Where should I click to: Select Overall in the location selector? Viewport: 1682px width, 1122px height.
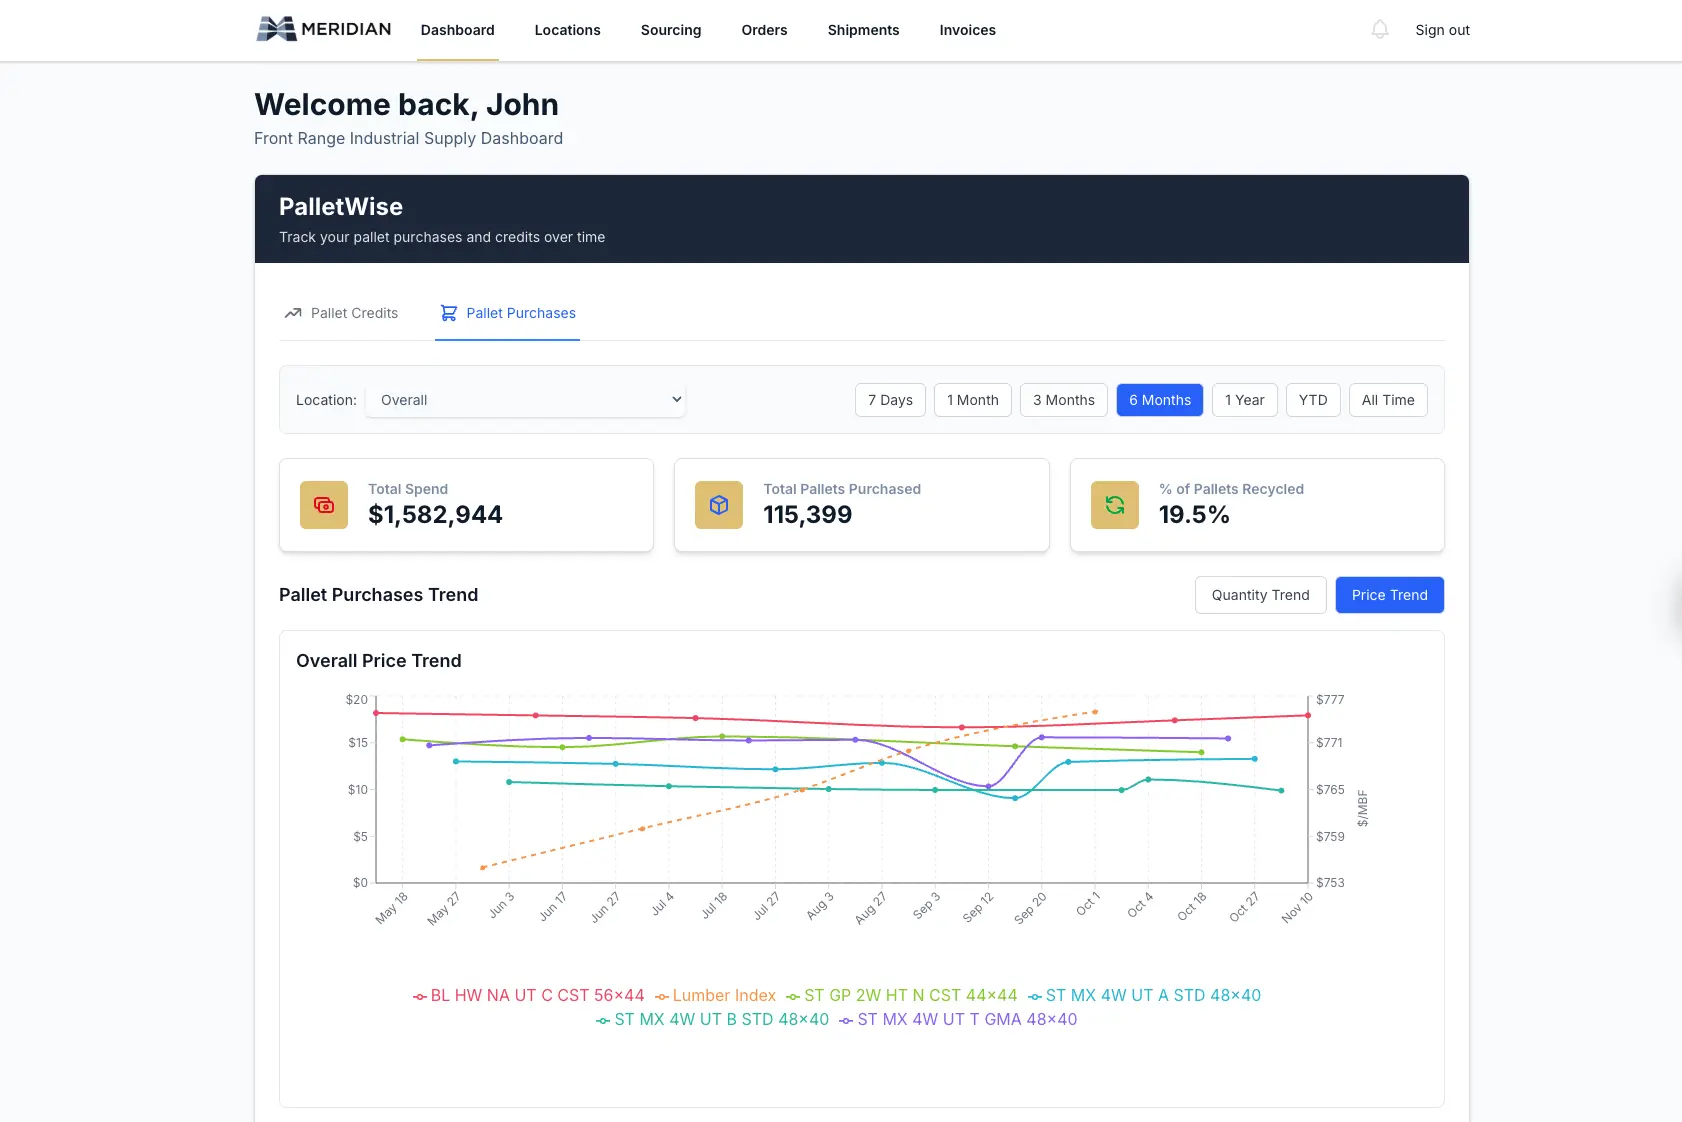(525, 399)
